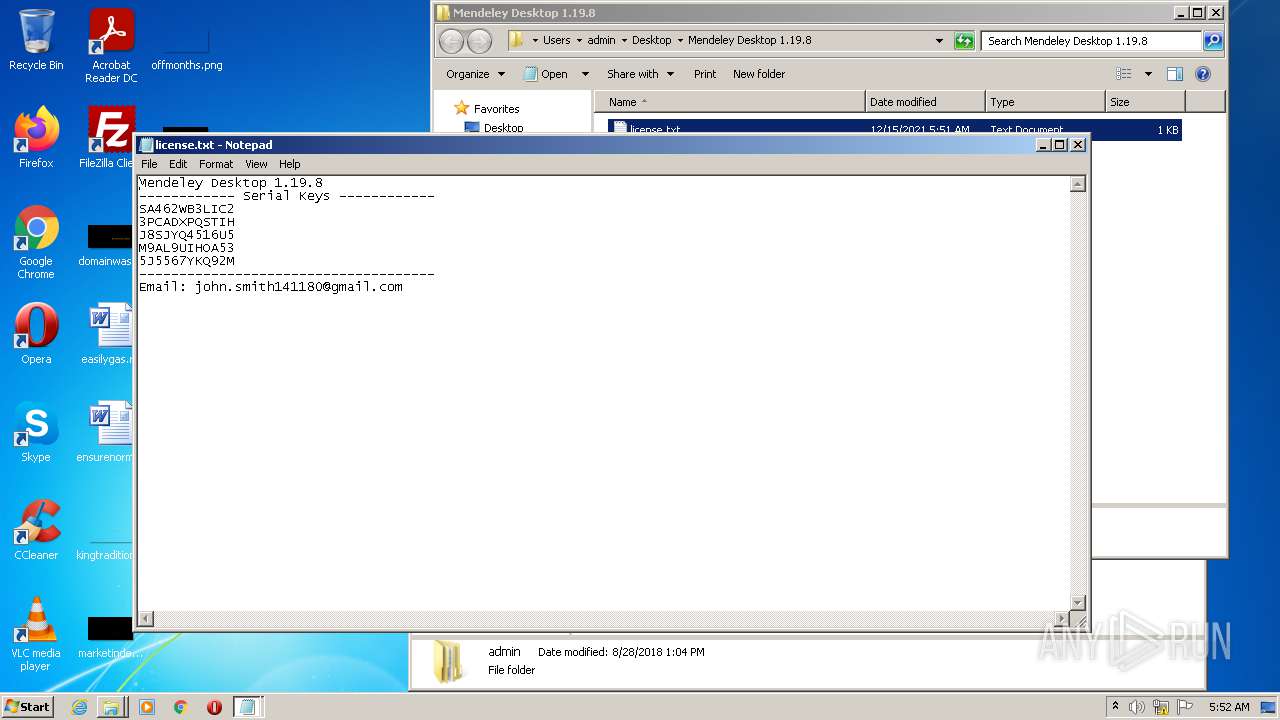Viewport: 1280px width, 720px height.
Task: Open the Opera browser desktop shortcut
Action: pos(36,334)
